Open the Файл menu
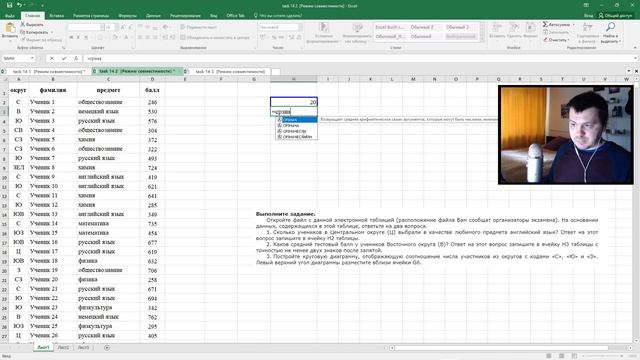640x360 pixels. tap(10, 16)
